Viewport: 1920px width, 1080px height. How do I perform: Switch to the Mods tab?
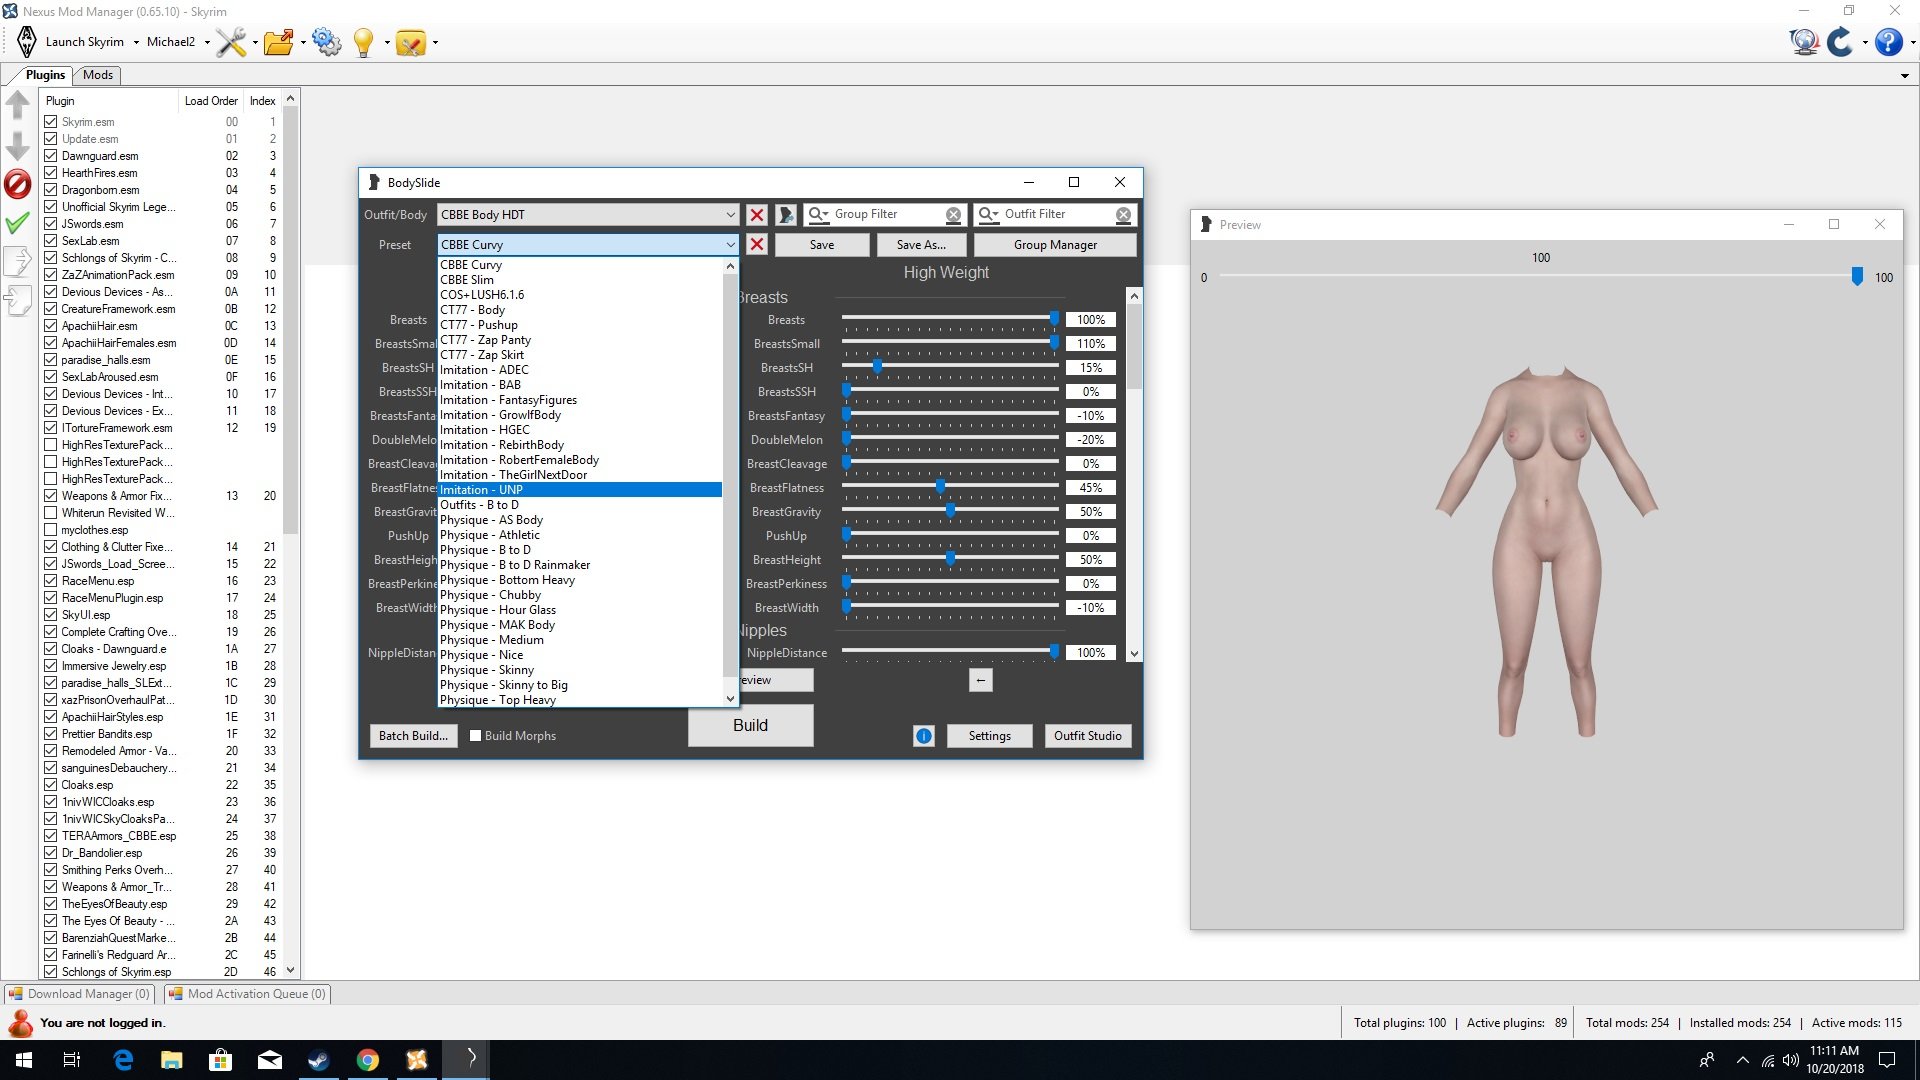point(98,75)
